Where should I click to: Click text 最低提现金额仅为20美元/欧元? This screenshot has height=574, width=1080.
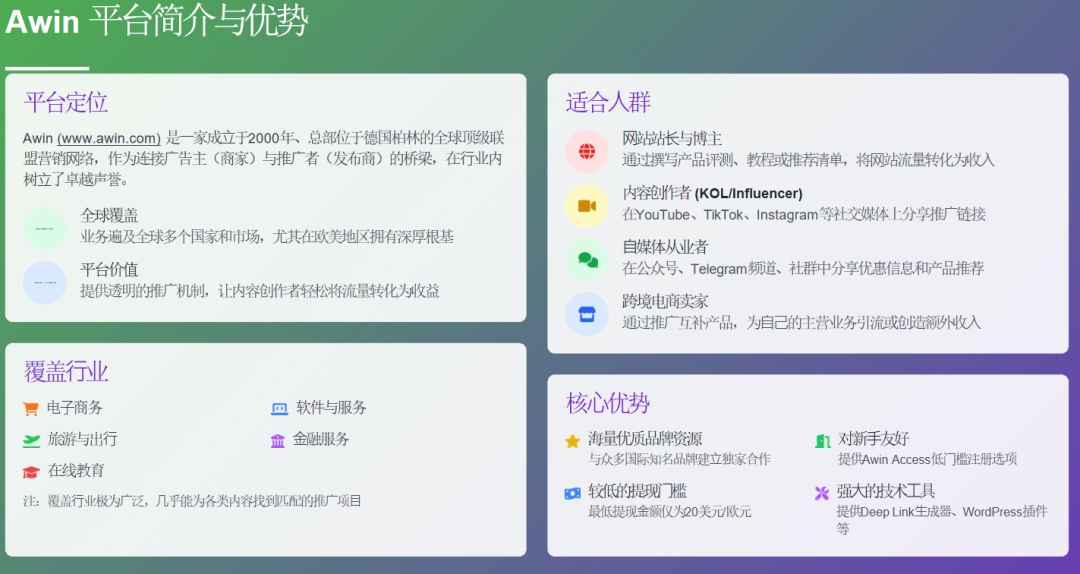pyautogui.click(x=669, y=512)
